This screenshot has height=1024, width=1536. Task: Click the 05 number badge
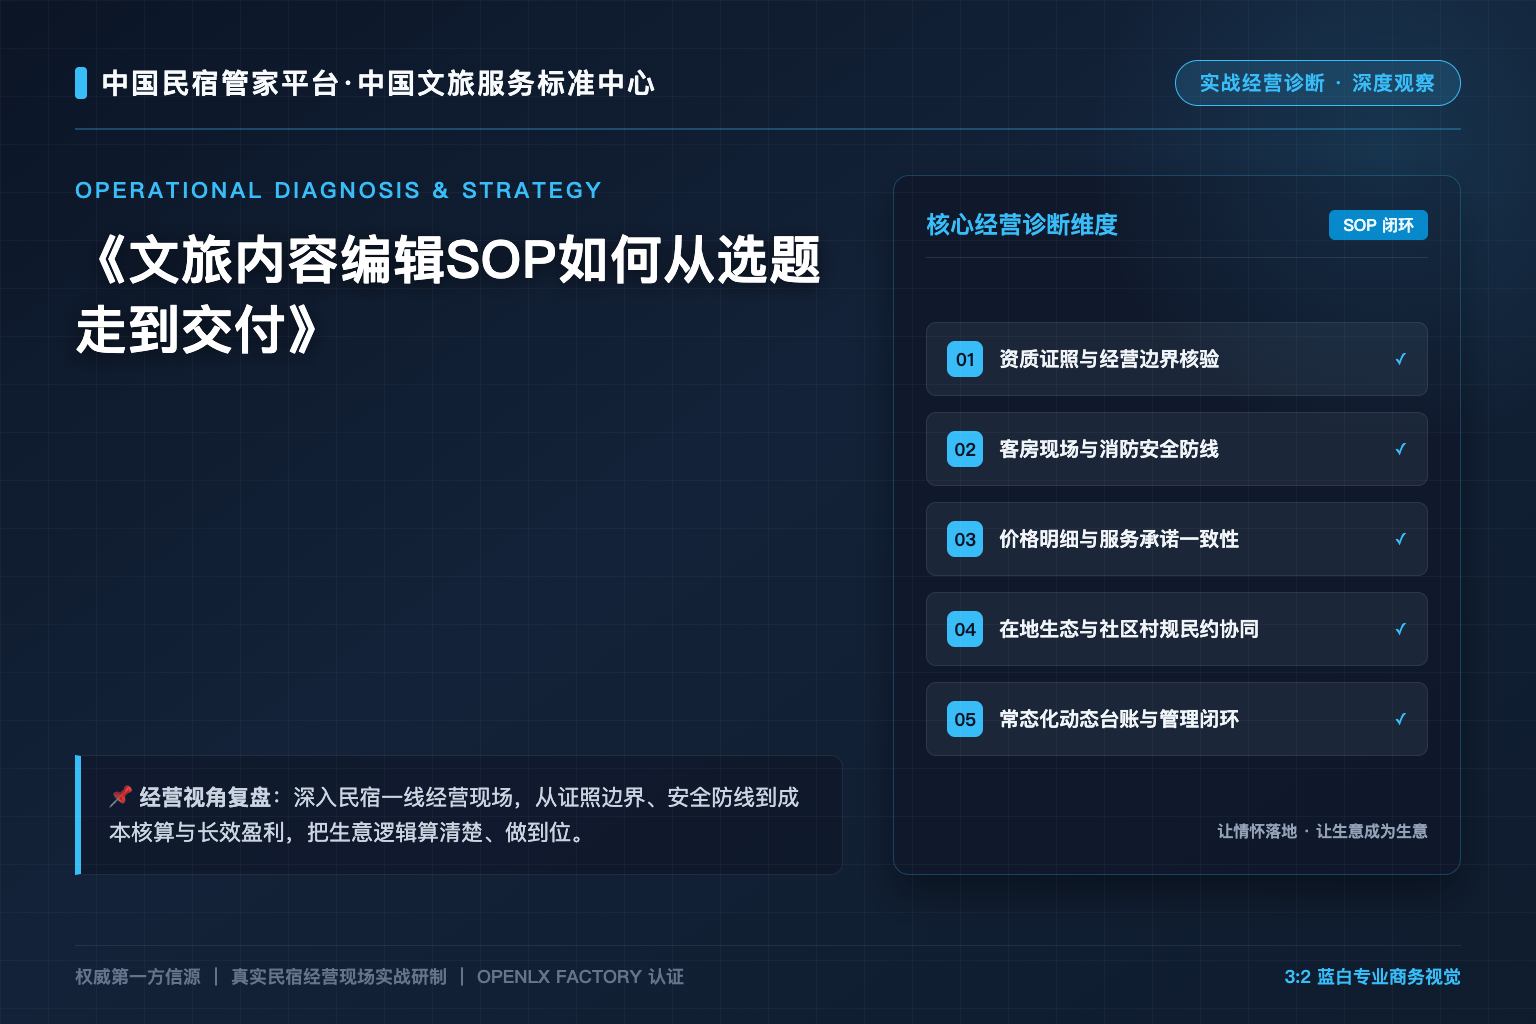click(x=965, y=719)
